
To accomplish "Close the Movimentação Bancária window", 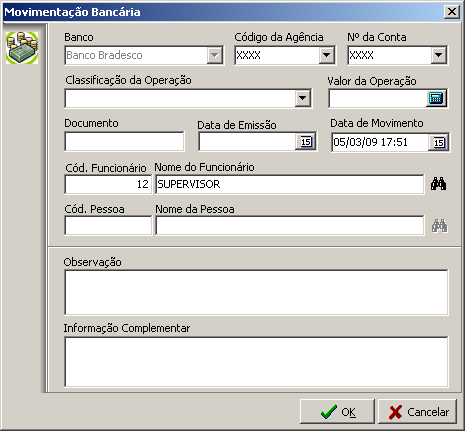I will pos(452,12).
